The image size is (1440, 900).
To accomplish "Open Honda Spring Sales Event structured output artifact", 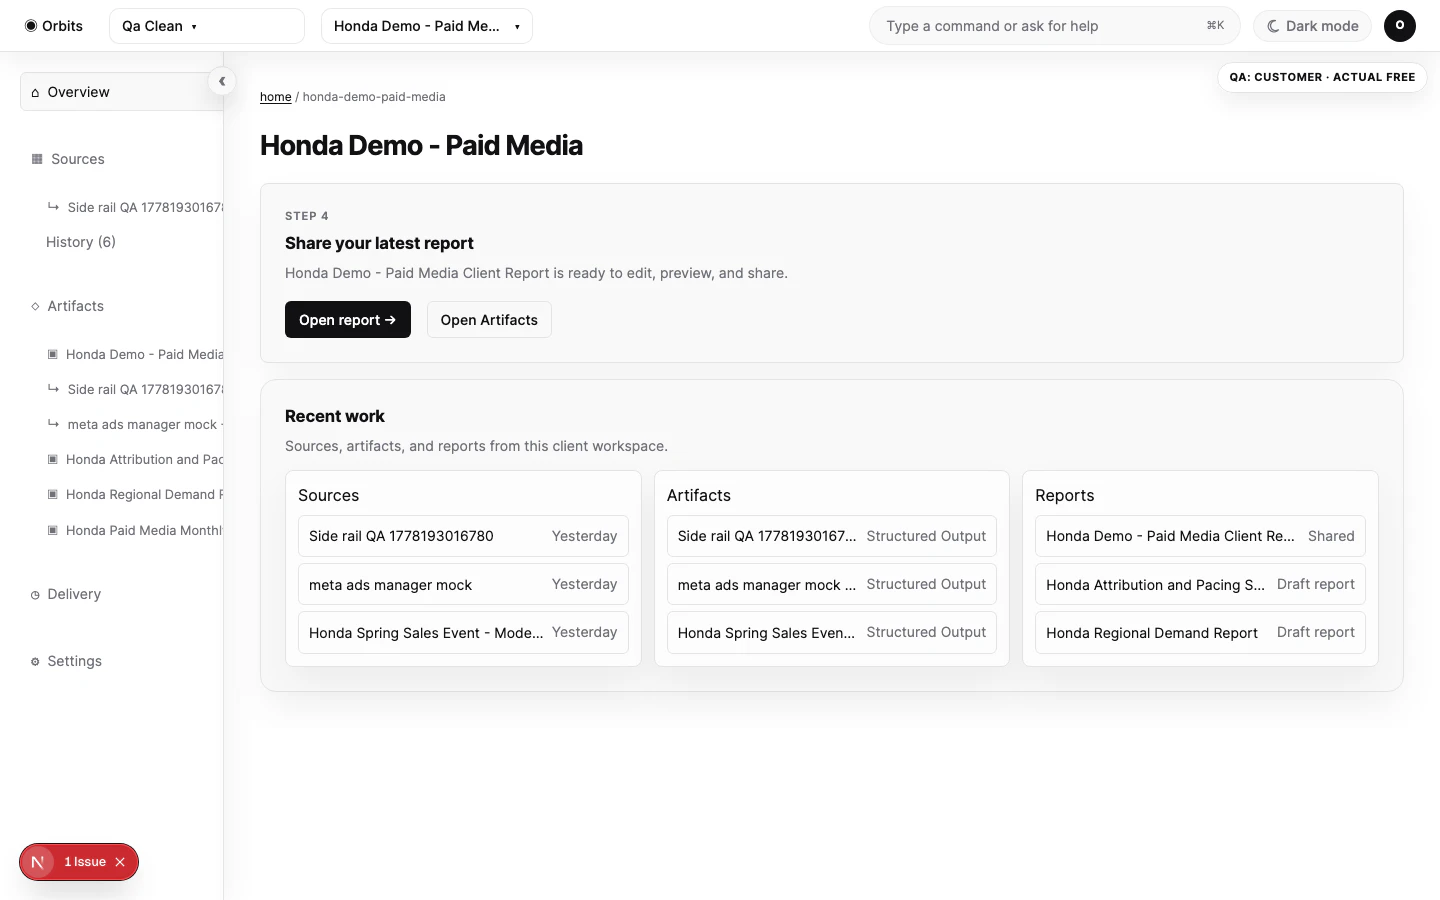I will pos(832,632).
